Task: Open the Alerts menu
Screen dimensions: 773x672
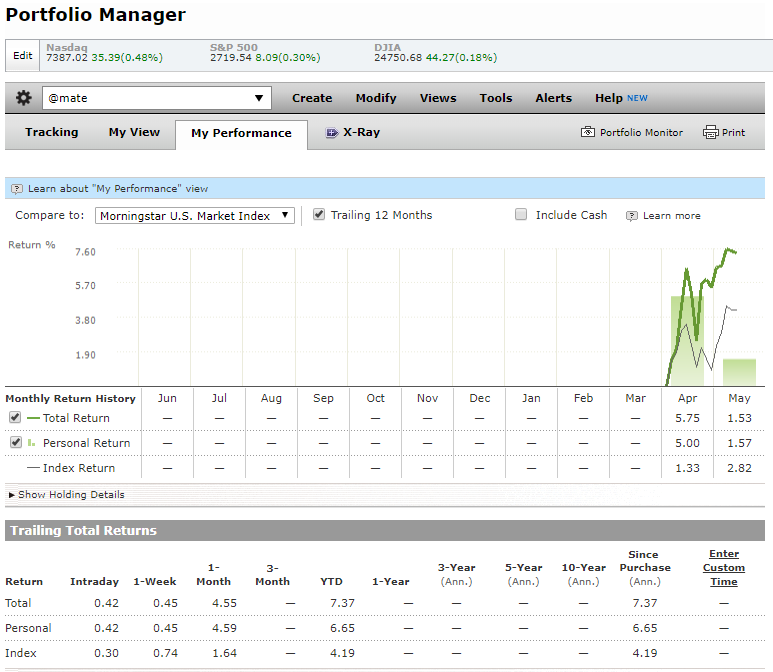Action: (x=554, y=98)
